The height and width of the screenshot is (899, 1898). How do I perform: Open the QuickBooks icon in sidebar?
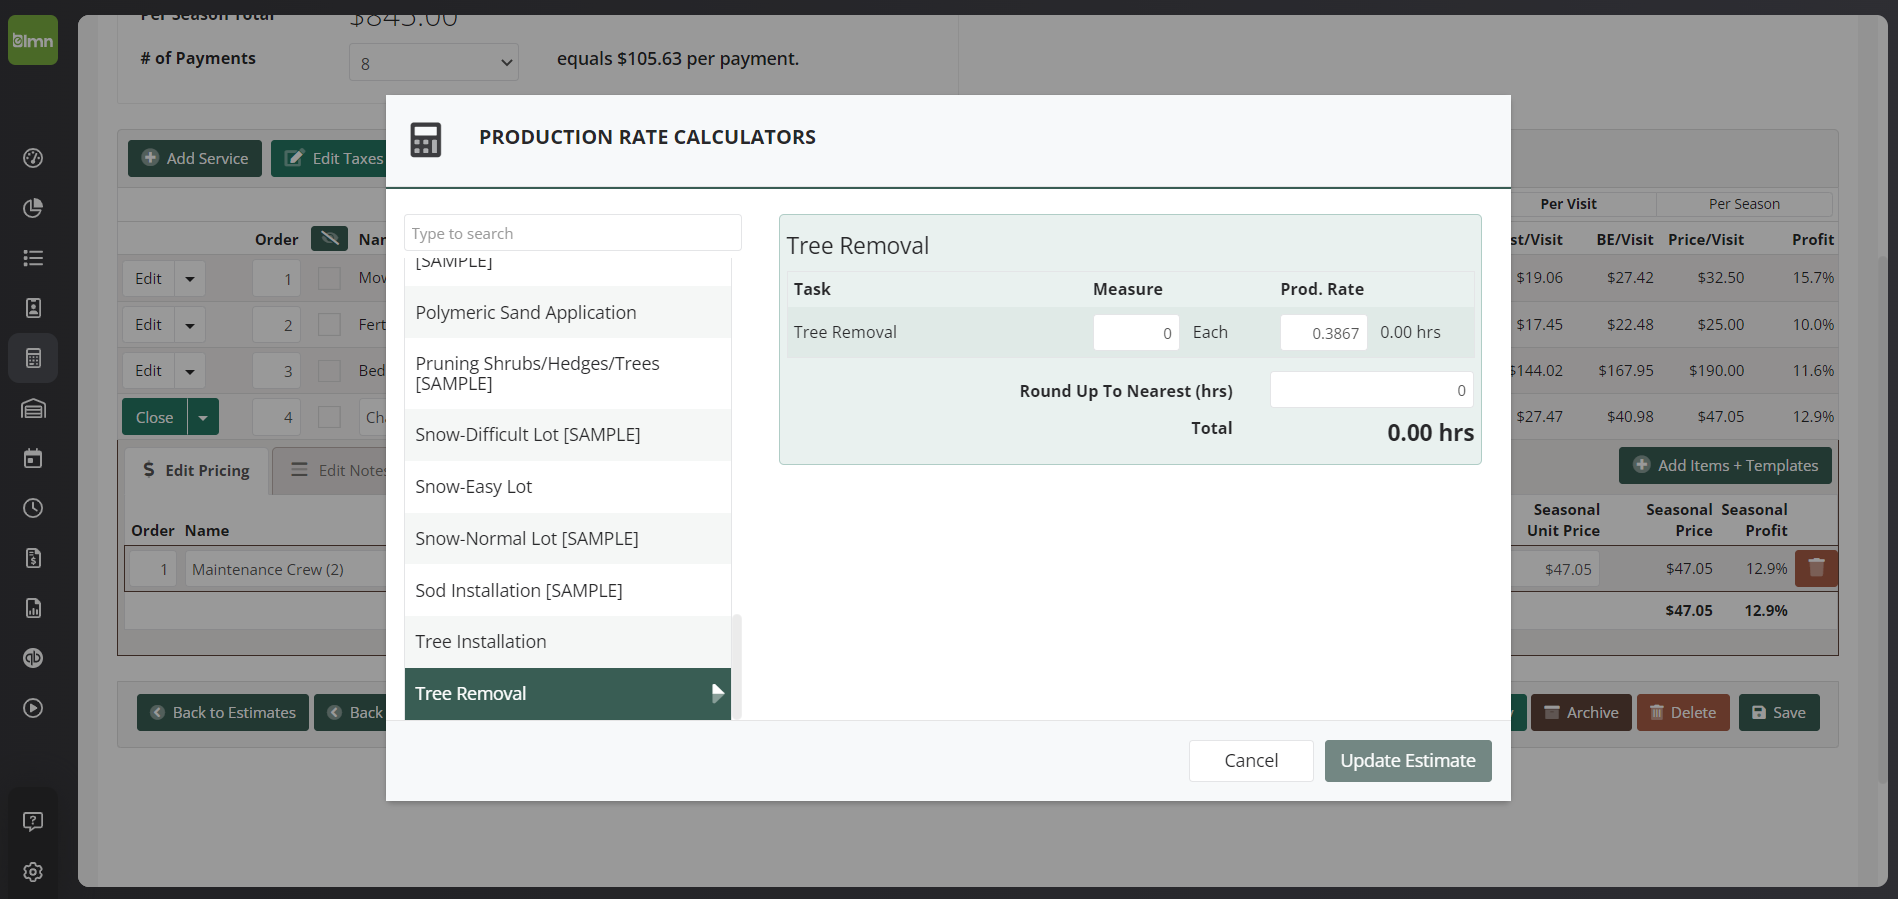click(x=33, y=658)
